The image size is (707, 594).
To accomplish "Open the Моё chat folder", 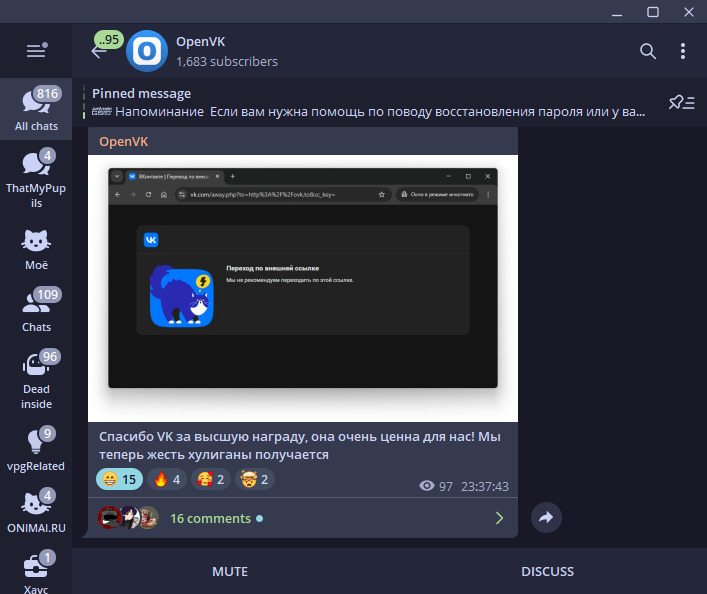I will (x=36, y=250).
